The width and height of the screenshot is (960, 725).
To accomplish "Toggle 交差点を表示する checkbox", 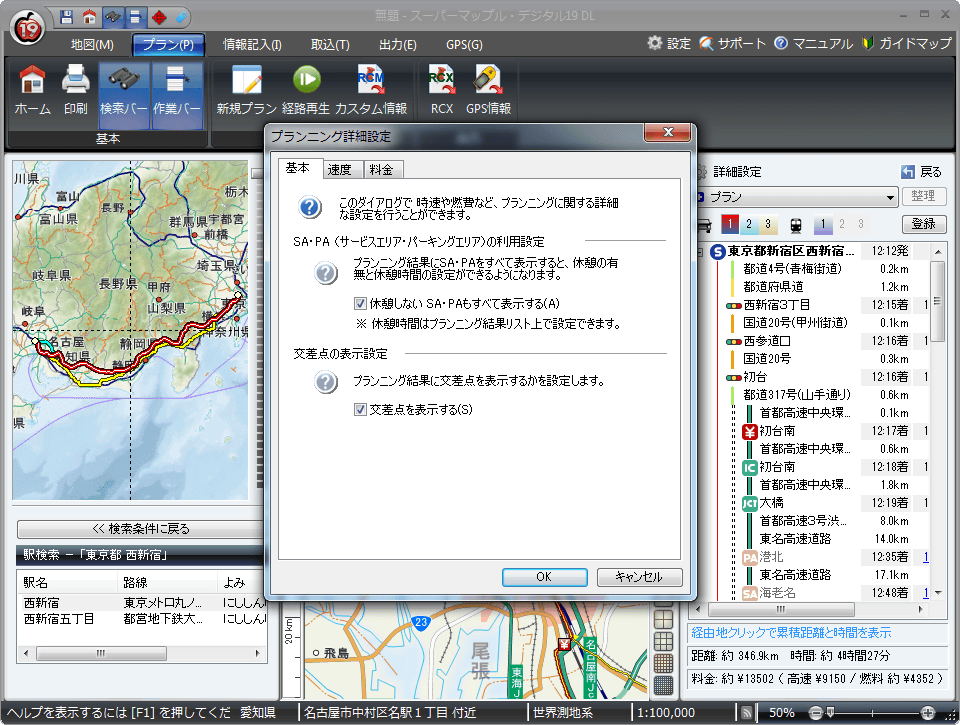I will [x=361, y=410].
